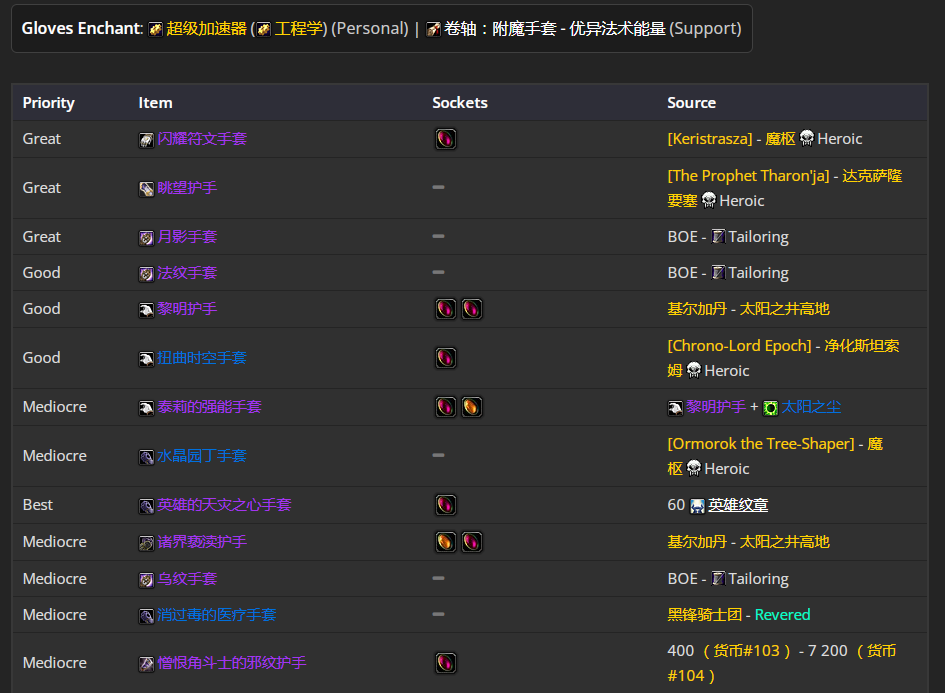
Task: Open the 英雄纹章 currency link
Action: (x=738, y=505)
